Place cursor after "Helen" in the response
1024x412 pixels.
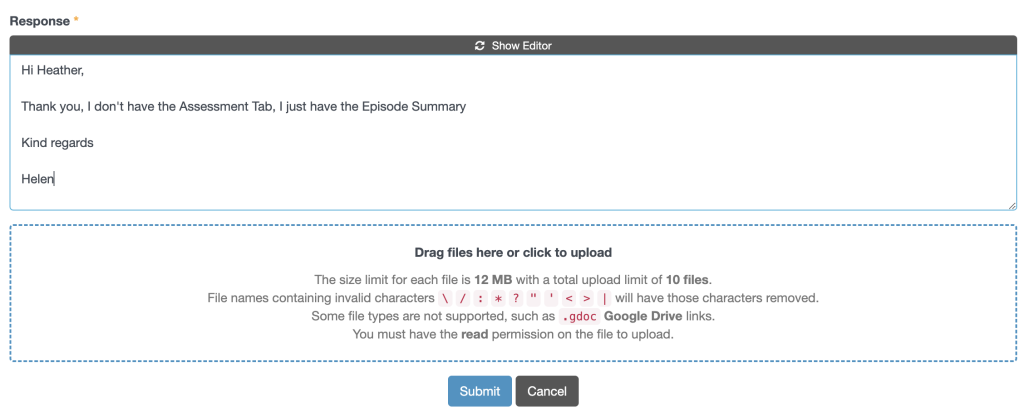pos(56,179)
